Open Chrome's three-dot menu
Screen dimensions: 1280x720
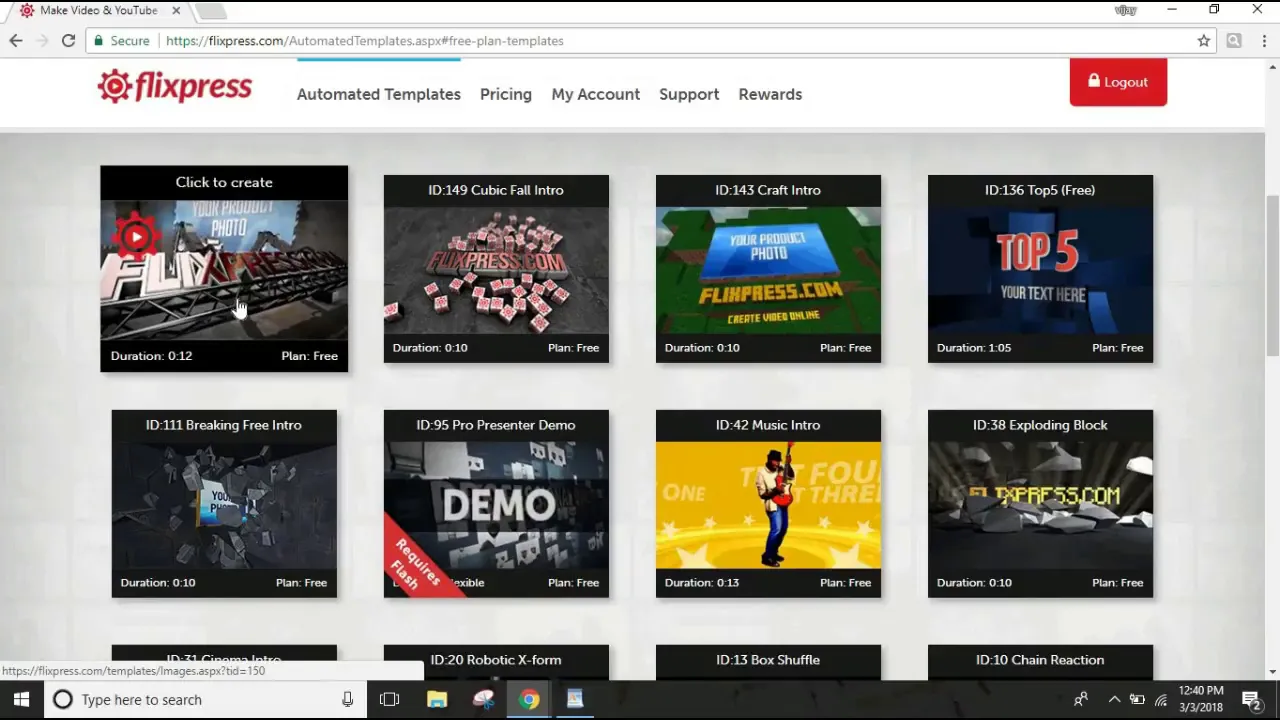tap(1263, 41)
